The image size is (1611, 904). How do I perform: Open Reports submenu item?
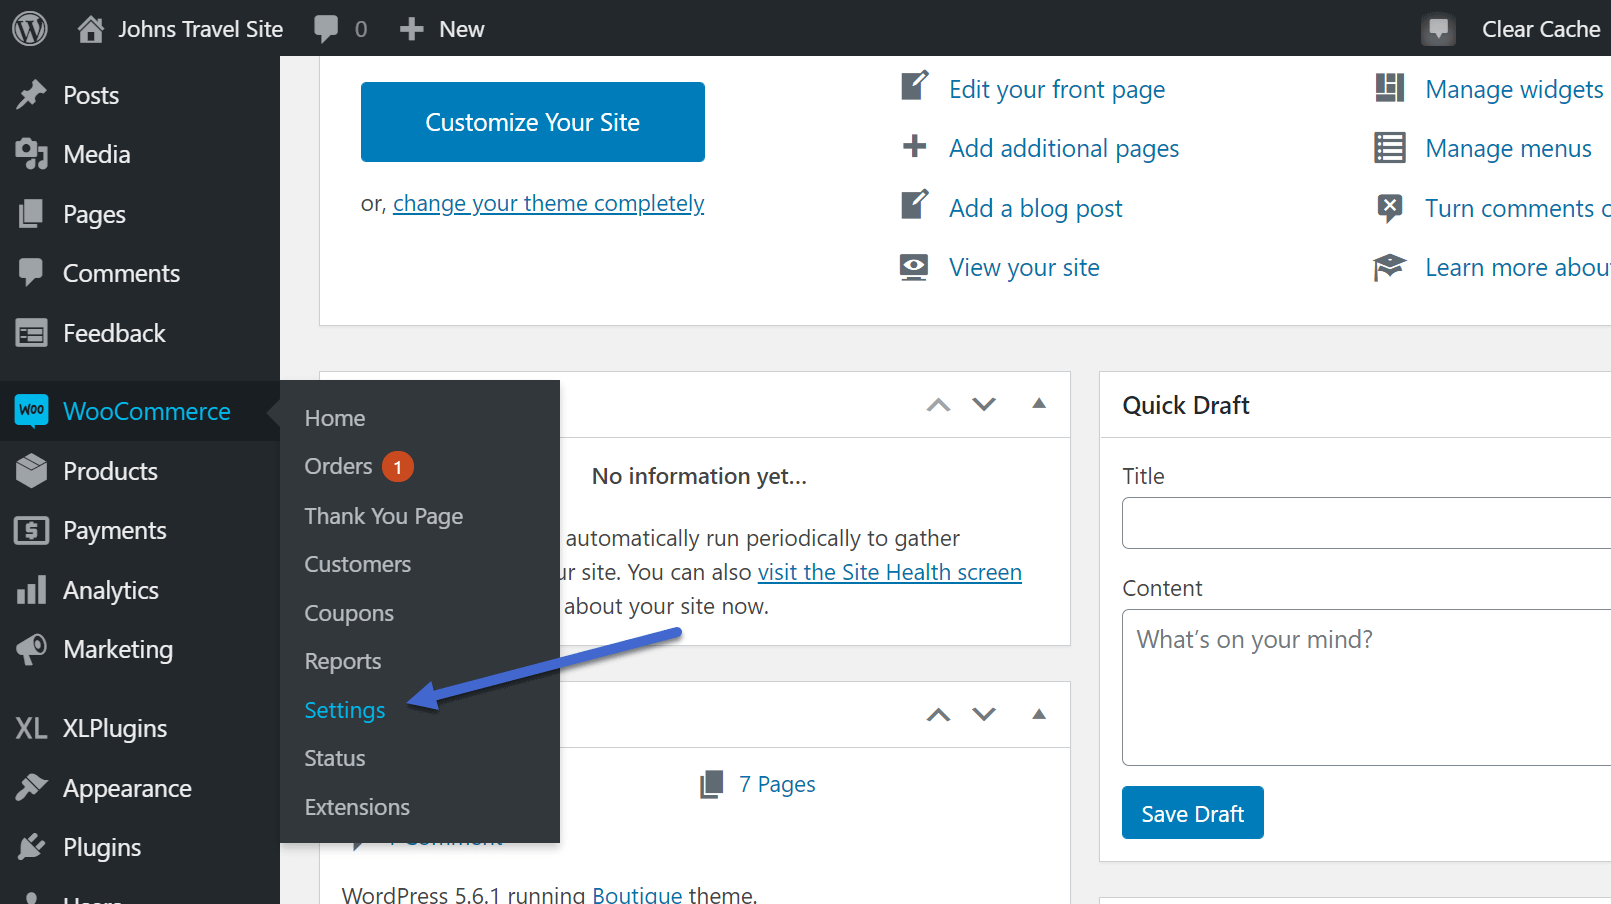[x=343, y=661]
